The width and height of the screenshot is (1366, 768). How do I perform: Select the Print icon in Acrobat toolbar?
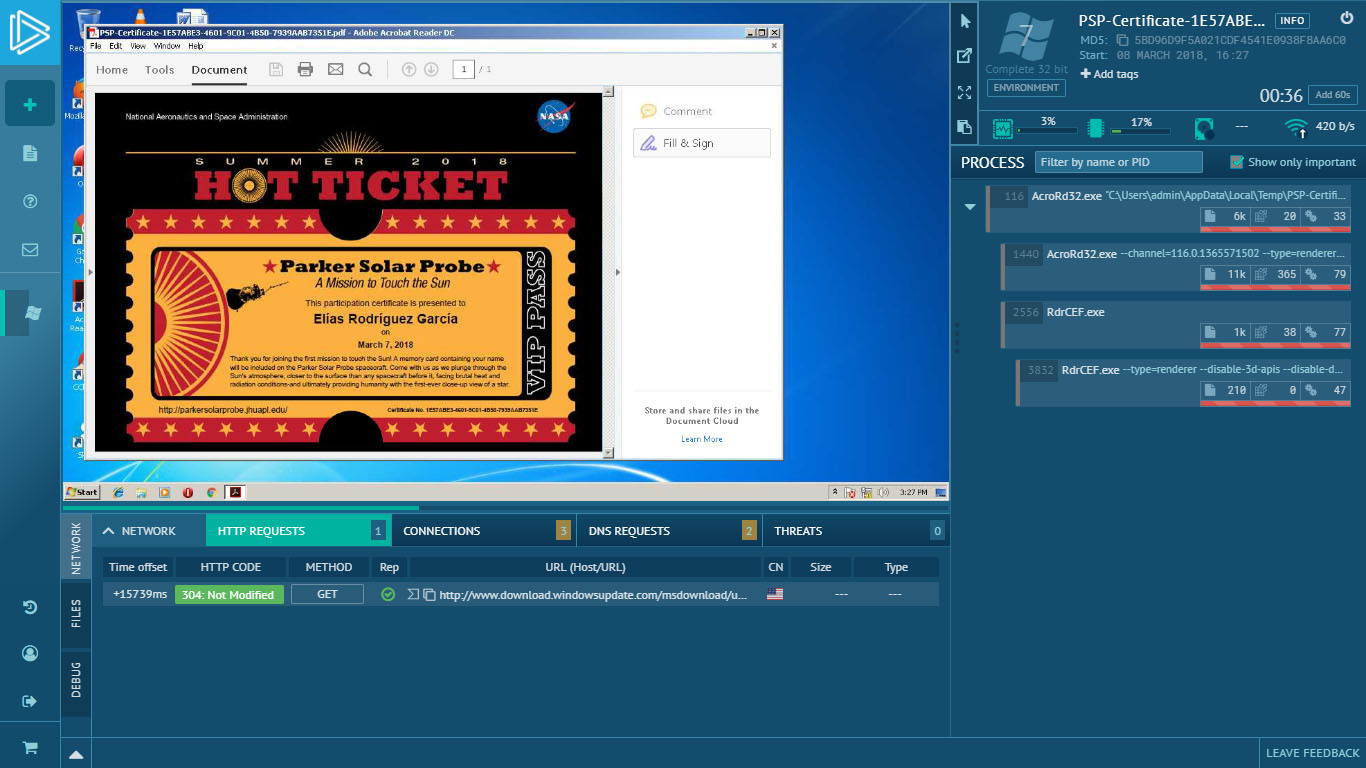pos(307,69)
